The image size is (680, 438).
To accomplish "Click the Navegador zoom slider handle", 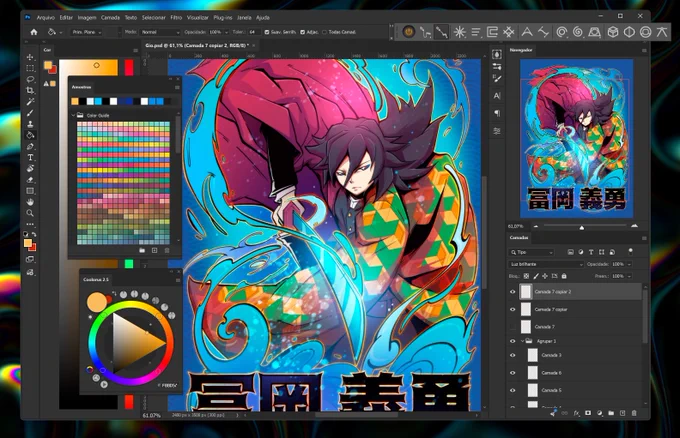I will [582, 227].
